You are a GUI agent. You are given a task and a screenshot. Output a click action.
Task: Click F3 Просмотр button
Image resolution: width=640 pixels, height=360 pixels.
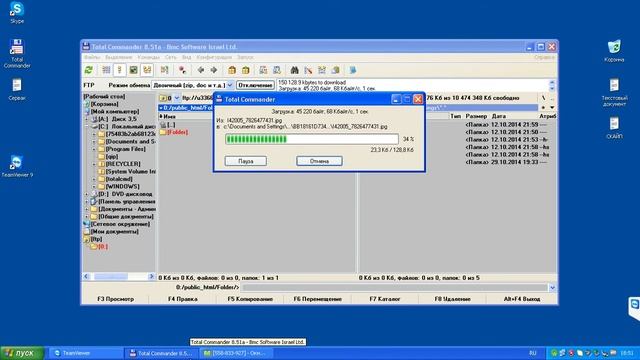[116, 299]
